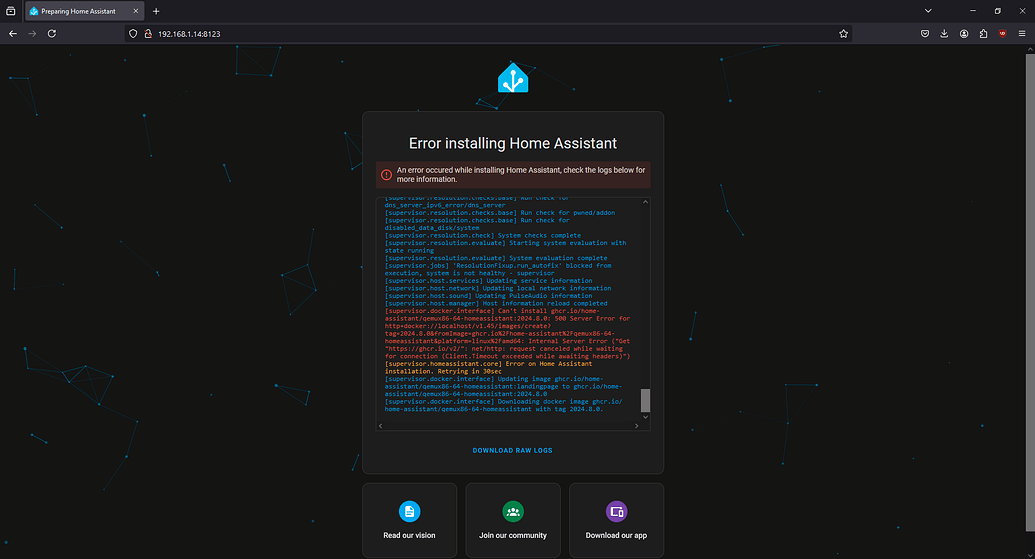Screen dimensions: 1035x559
Task: Click the red error alert icon
Action: point(386,175)
